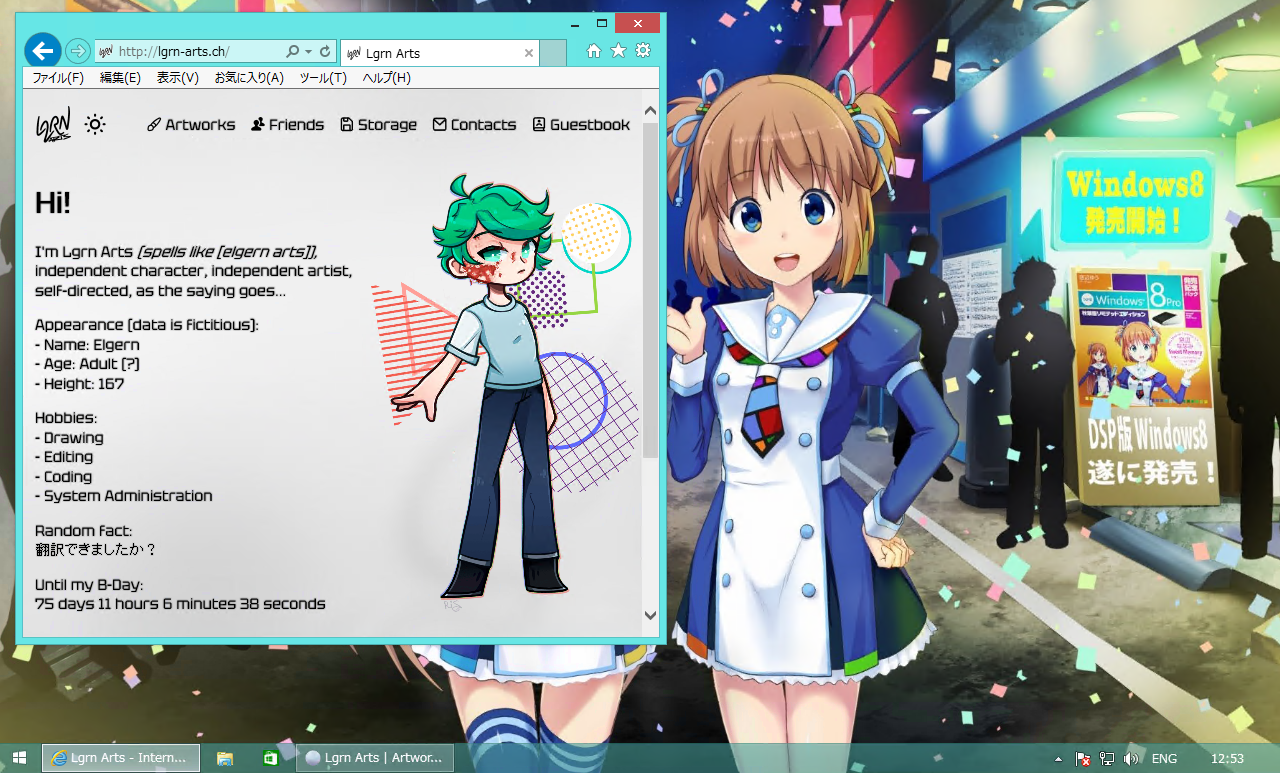Click the vertical scrollbar thumb
This screenshot has height=773, width=1280.
point(650,290)
